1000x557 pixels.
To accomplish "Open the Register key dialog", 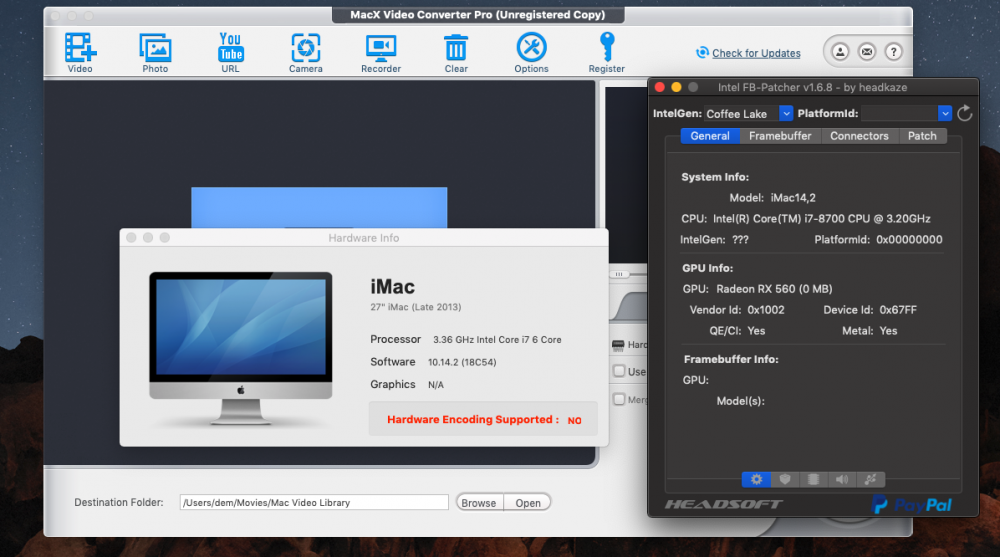I will coord(607,52).
